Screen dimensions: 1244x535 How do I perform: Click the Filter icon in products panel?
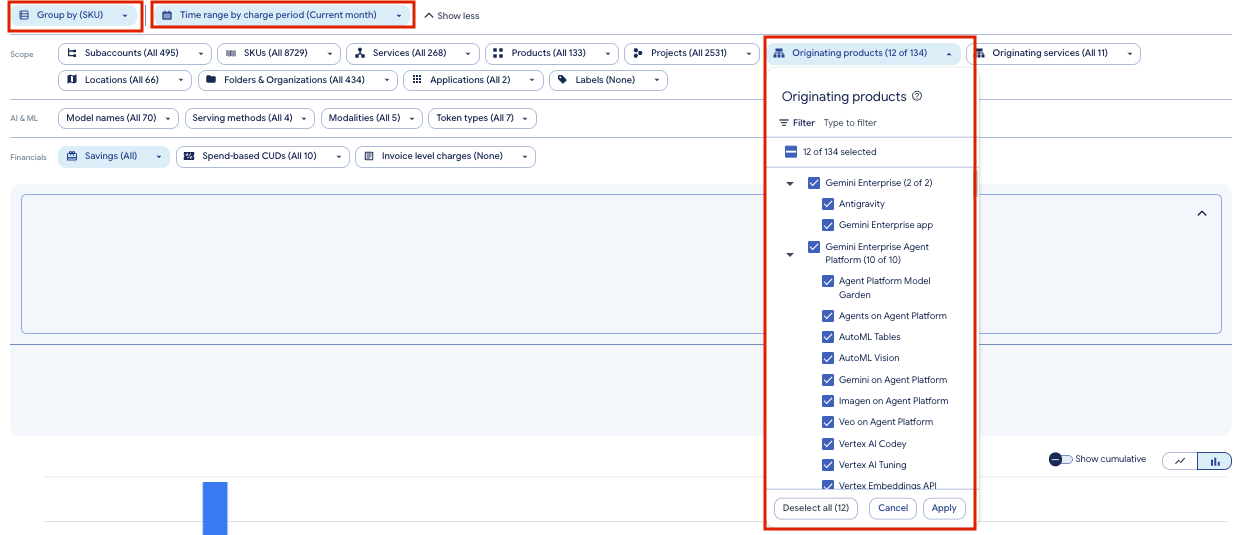click(785, 123)
